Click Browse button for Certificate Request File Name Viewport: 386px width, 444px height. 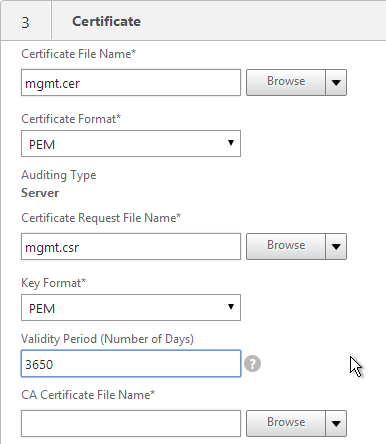click(x=286, y=246)
